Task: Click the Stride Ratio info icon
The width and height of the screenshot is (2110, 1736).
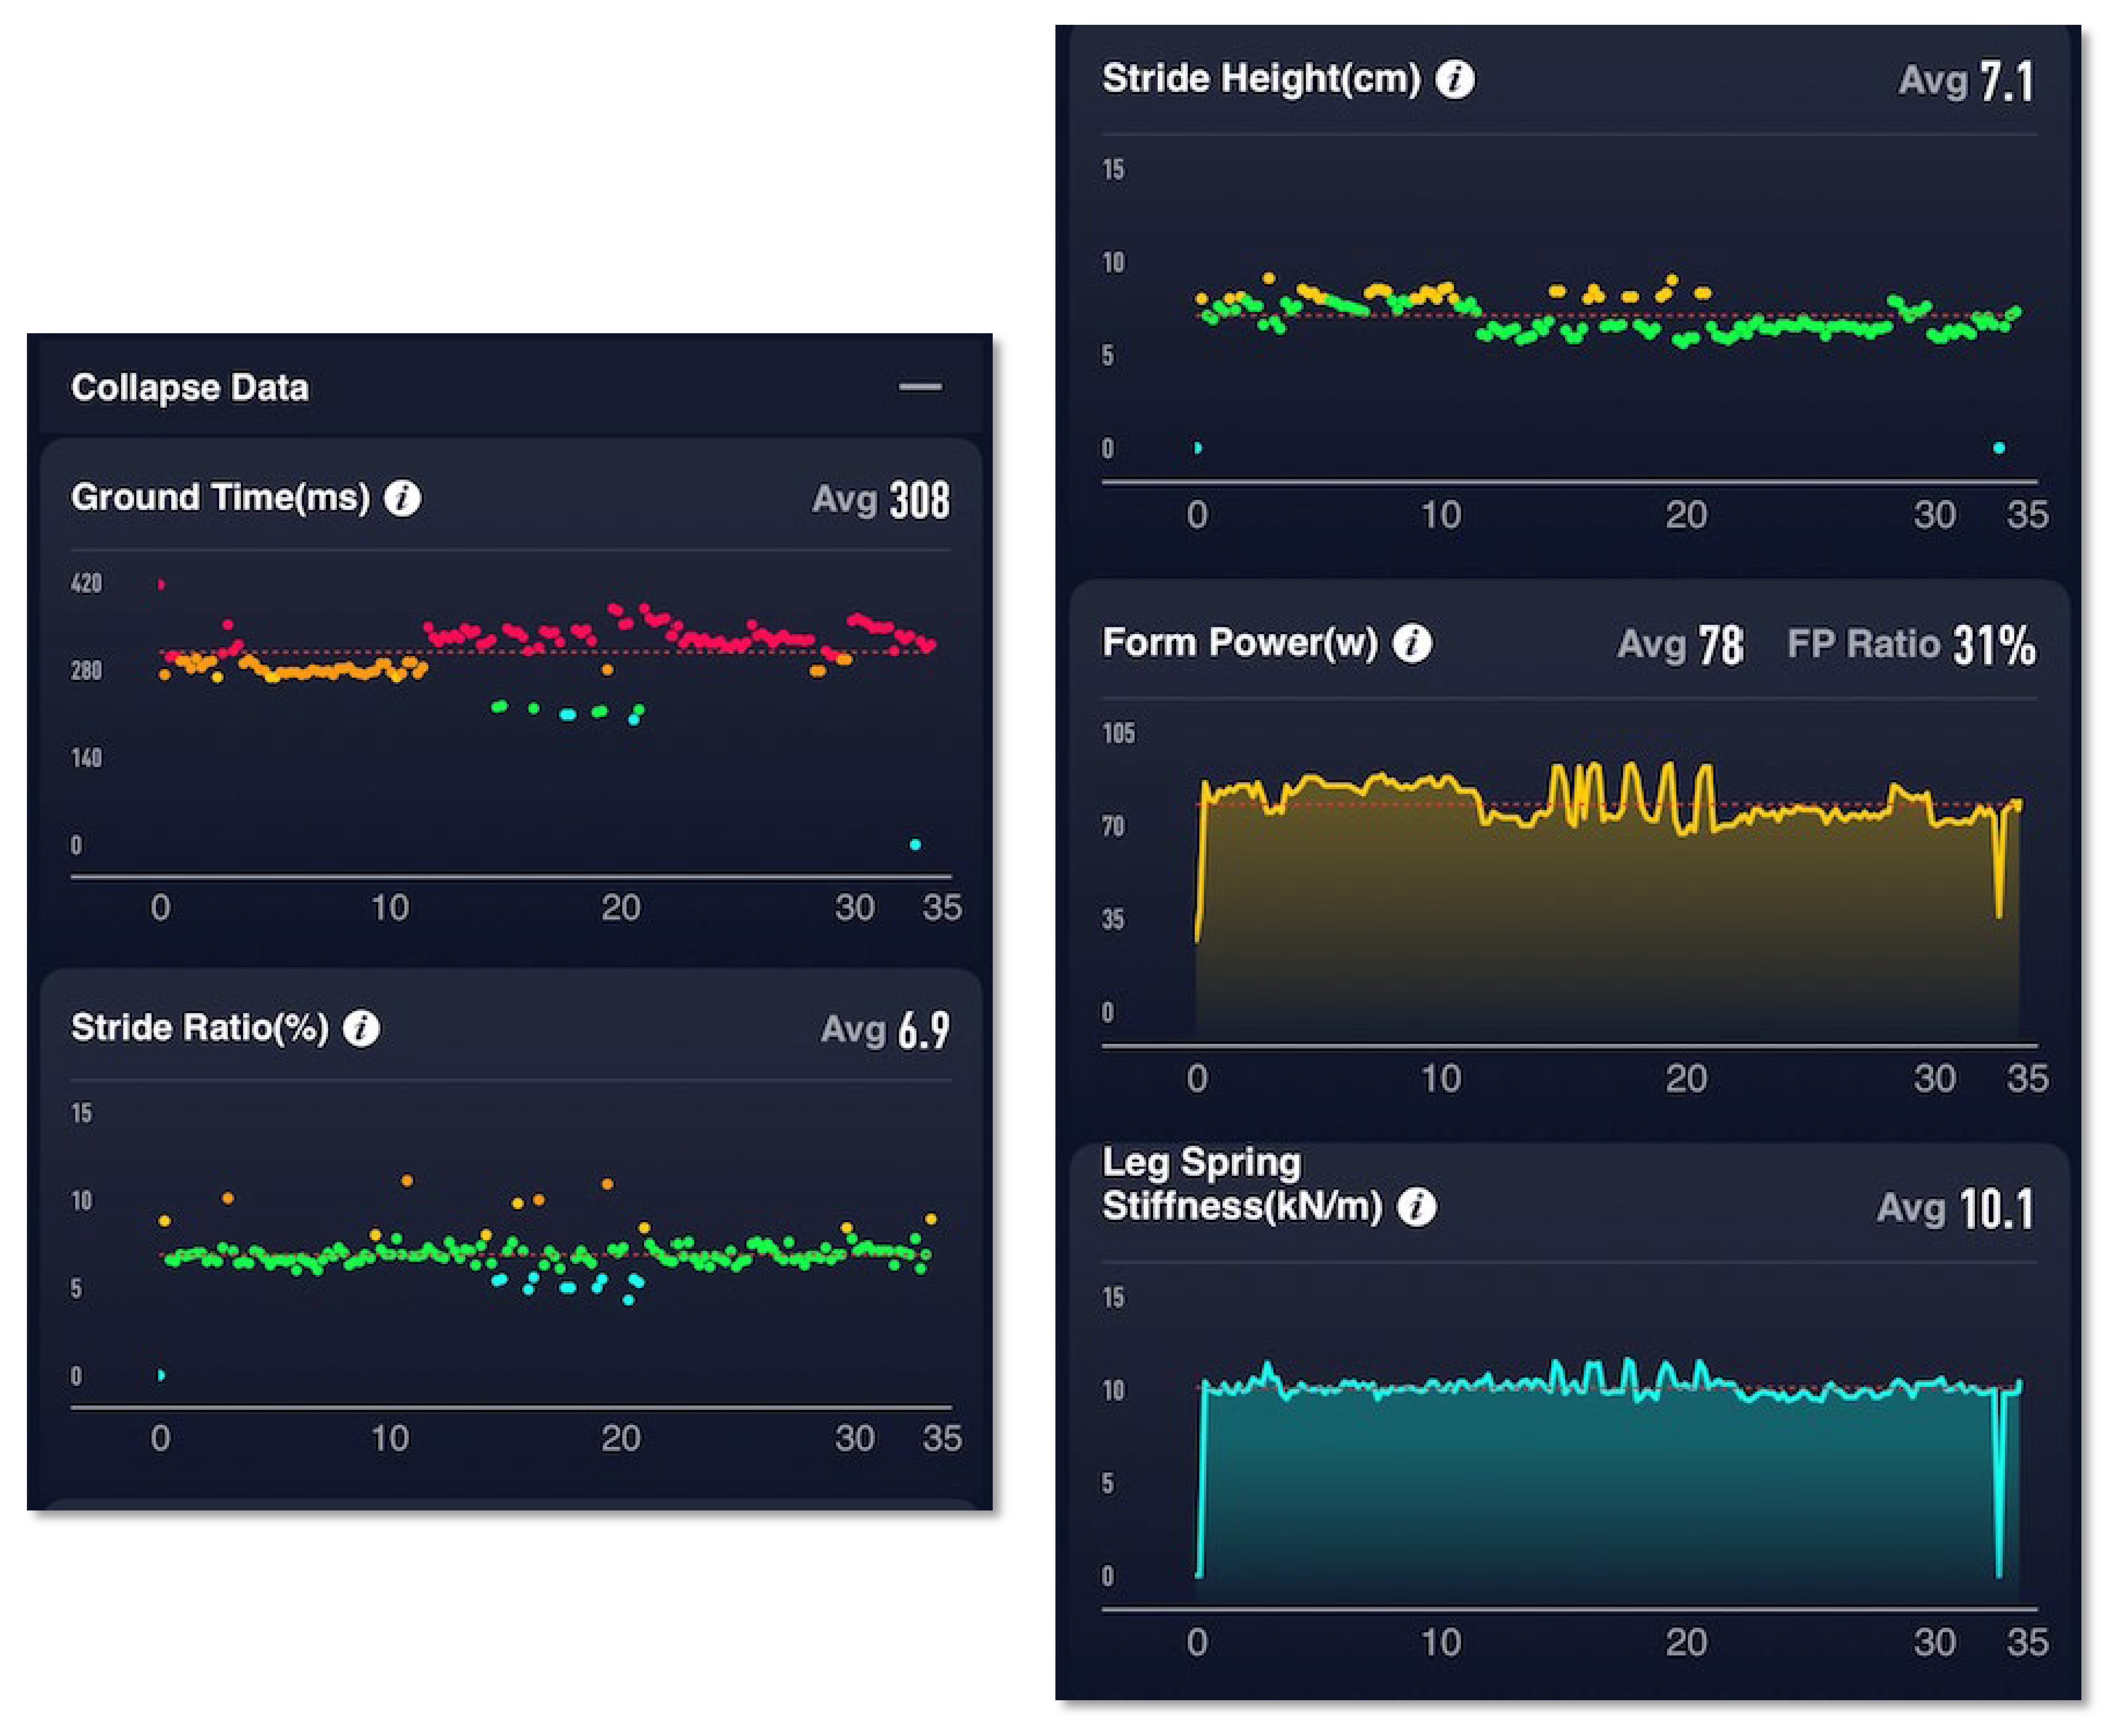Action: (x=361, y=1028)
